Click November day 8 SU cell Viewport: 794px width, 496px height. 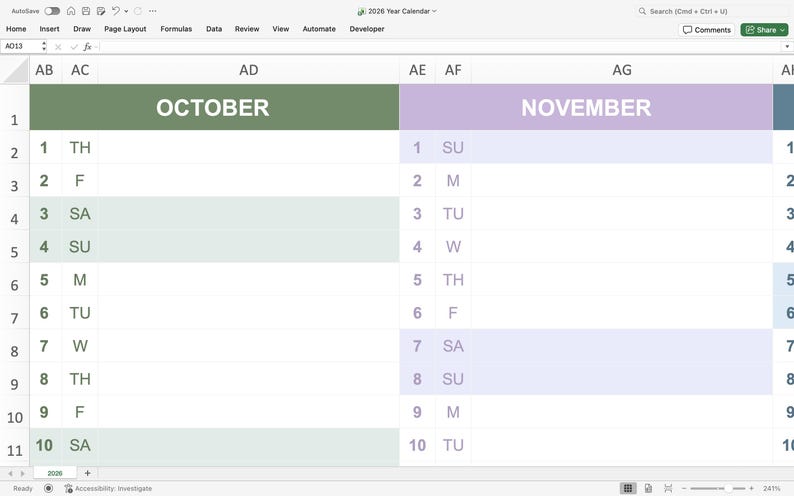tap(453, 379)
